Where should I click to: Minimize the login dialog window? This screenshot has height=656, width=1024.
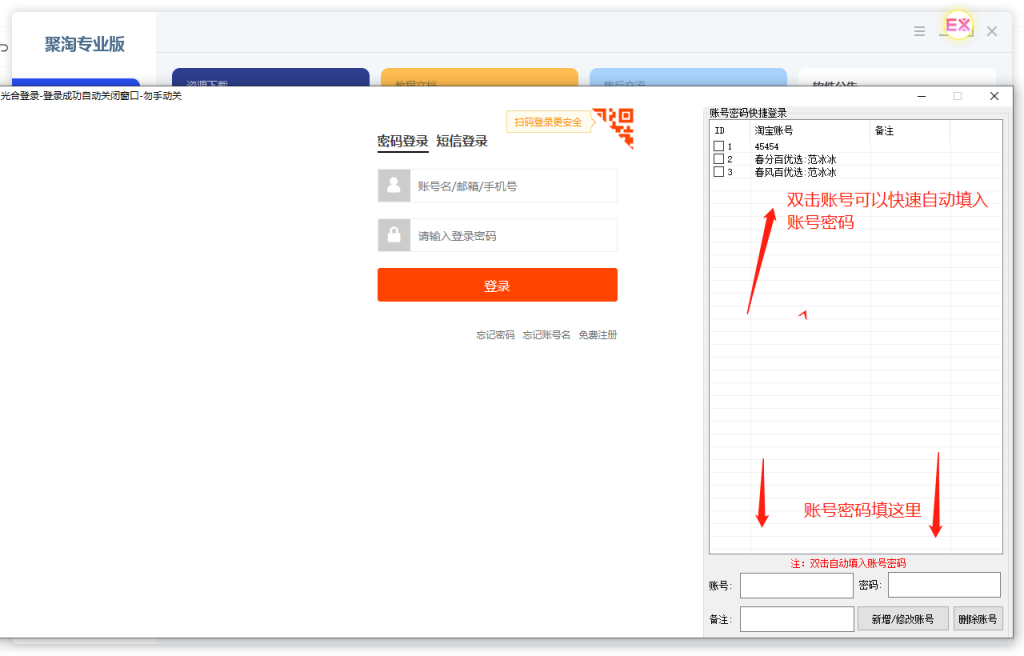click(921, 96)
